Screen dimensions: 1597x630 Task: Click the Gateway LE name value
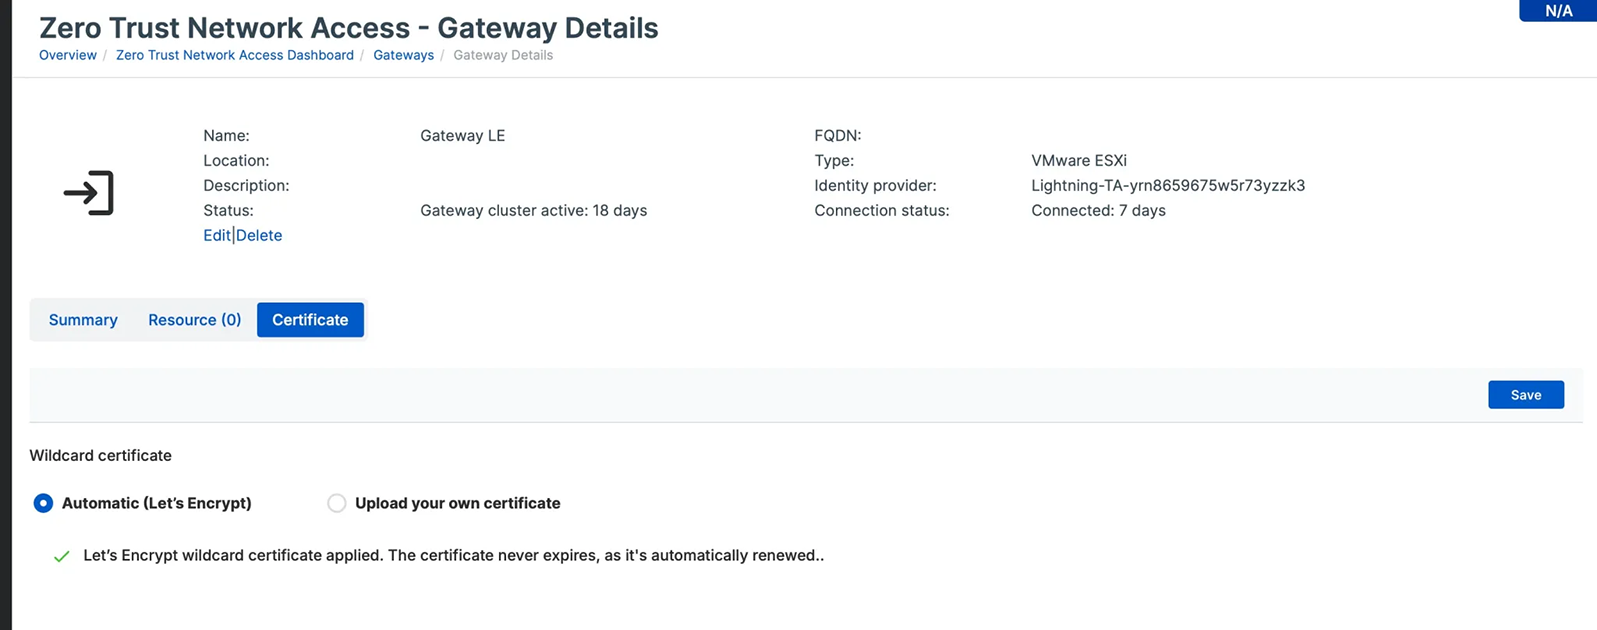coord(462,135)
